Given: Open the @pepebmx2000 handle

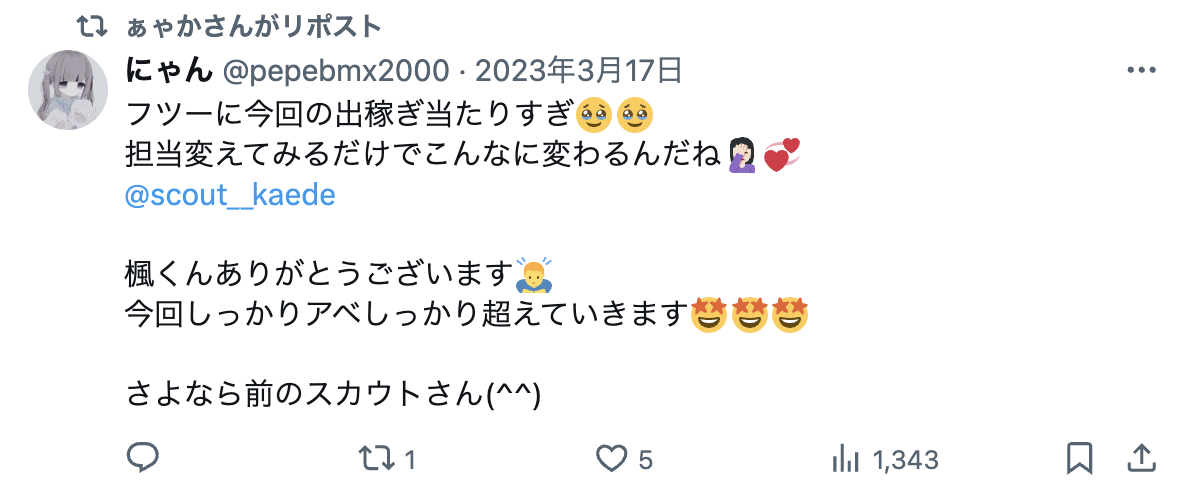Looking at the screenshot, I should coord(335,71).
